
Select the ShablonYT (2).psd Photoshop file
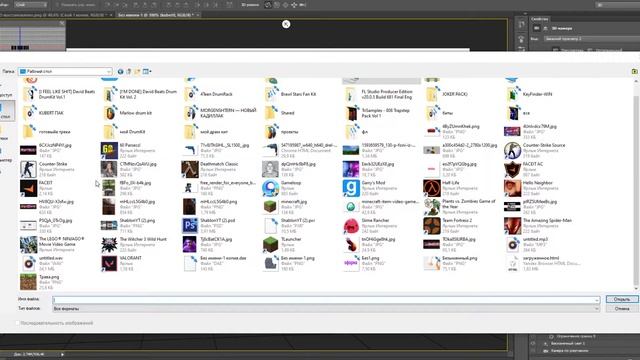209,225
